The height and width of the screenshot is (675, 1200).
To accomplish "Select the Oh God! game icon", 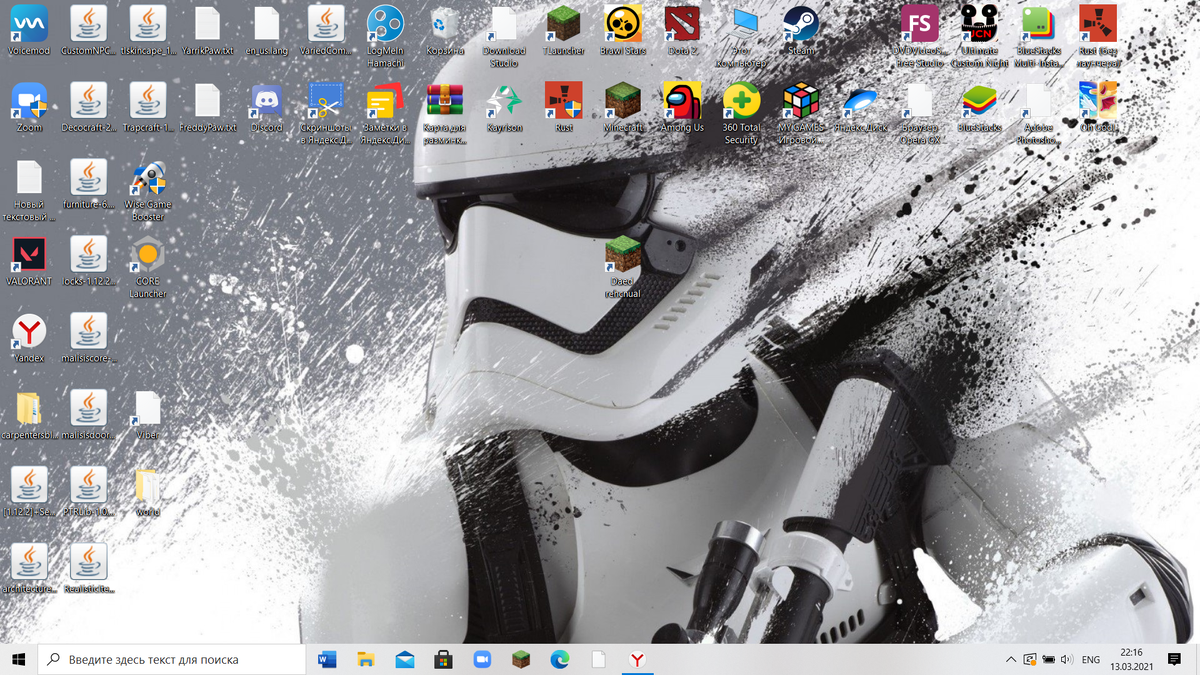I will point(1098,107).
